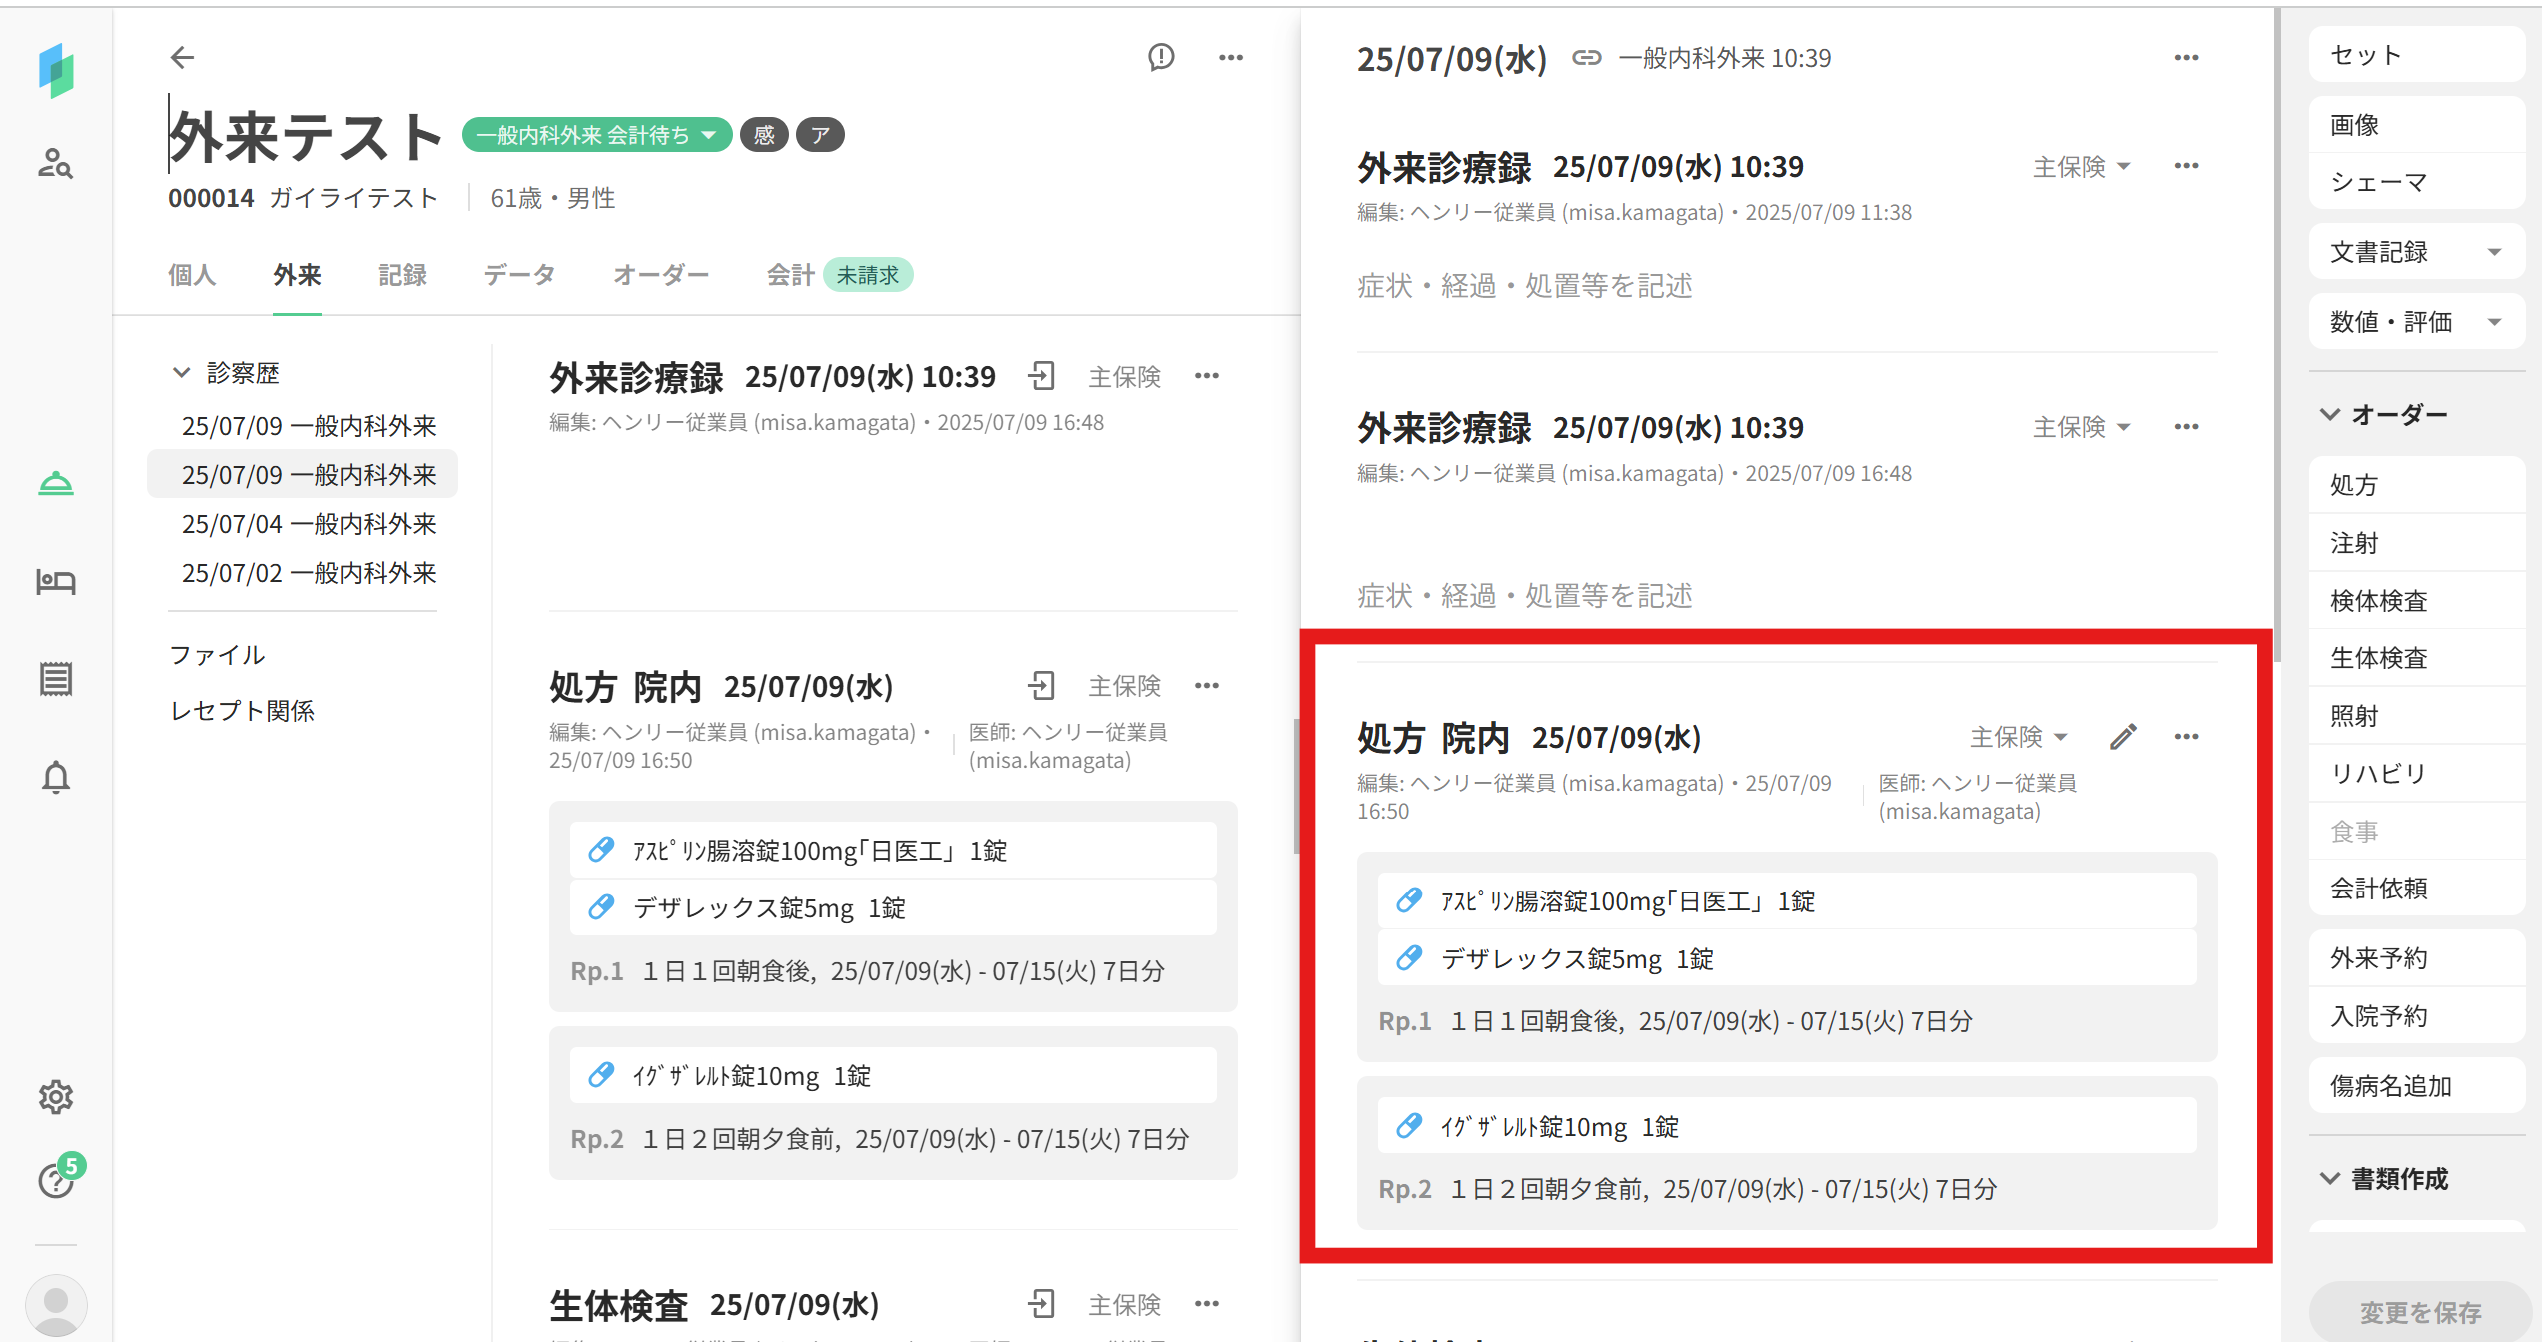
Task: Switch to the 会計 tab
Action: pyautogui.click(x=790, y=275)
